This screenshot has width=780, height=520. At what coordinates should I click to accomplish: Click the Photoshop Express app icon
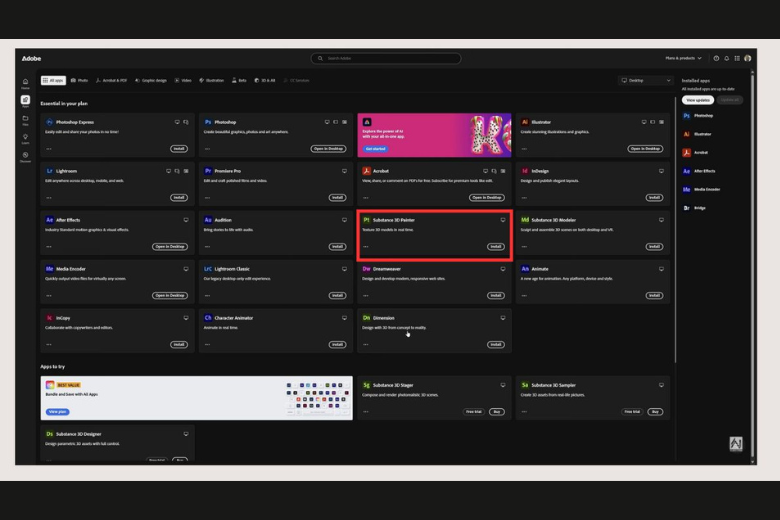[49, 122]
